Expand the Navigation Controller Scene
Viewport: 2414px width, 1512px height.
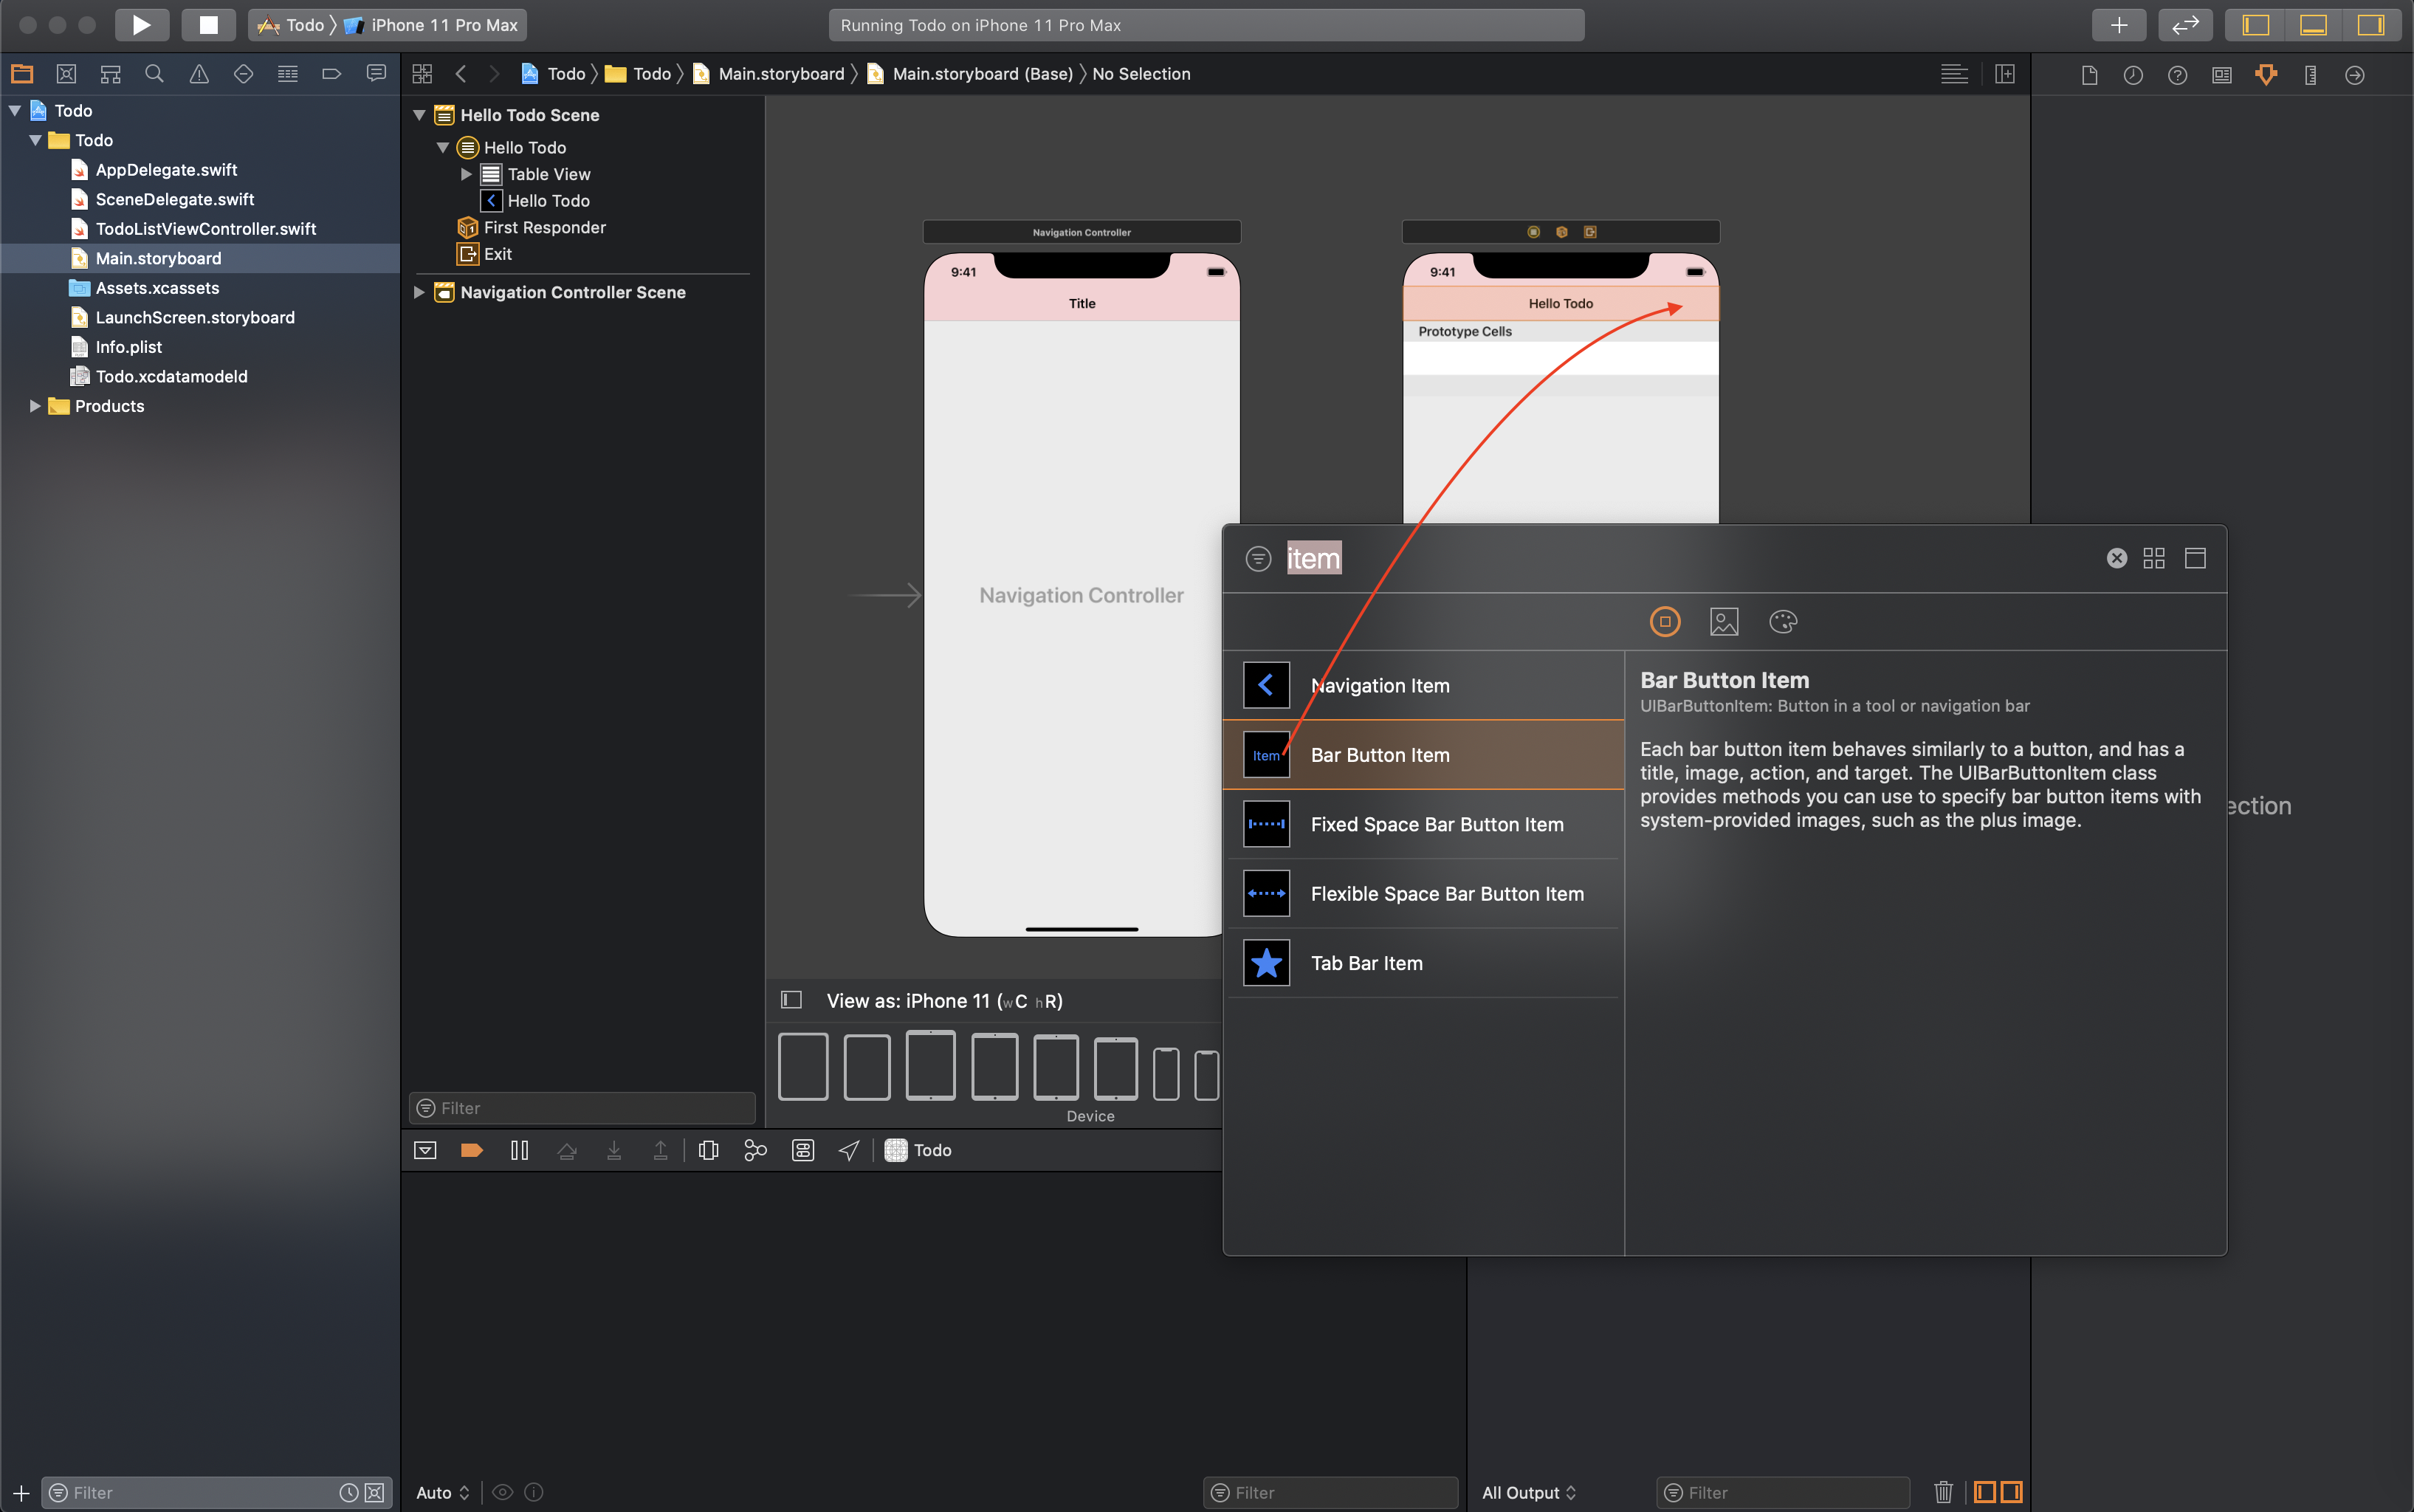click(419, 292)
